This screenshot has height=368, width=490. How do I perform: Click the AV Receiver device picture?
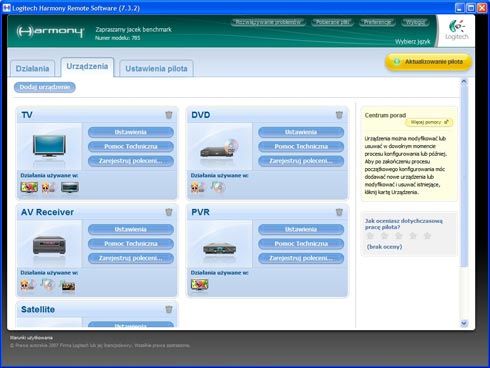point(49,245)
